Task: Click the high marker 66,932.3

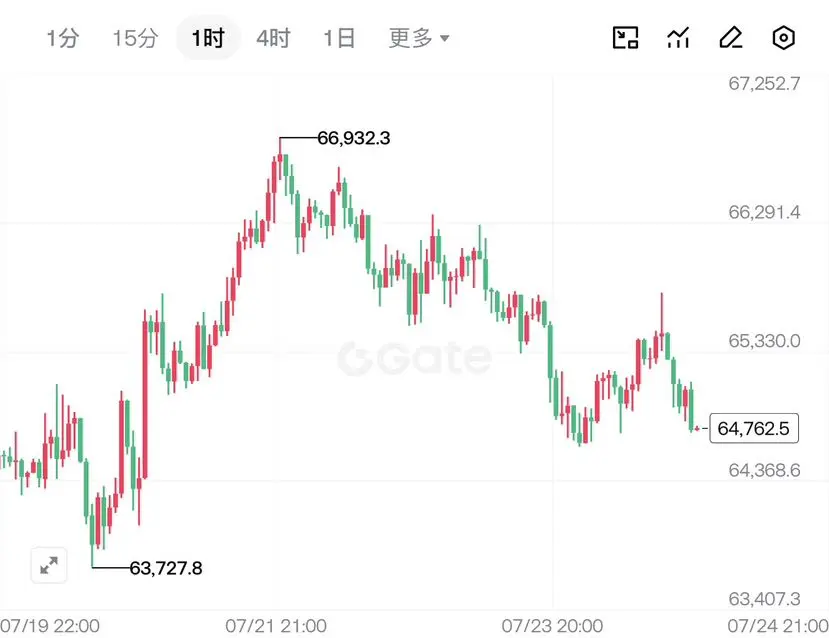Action: click(354, 138)
